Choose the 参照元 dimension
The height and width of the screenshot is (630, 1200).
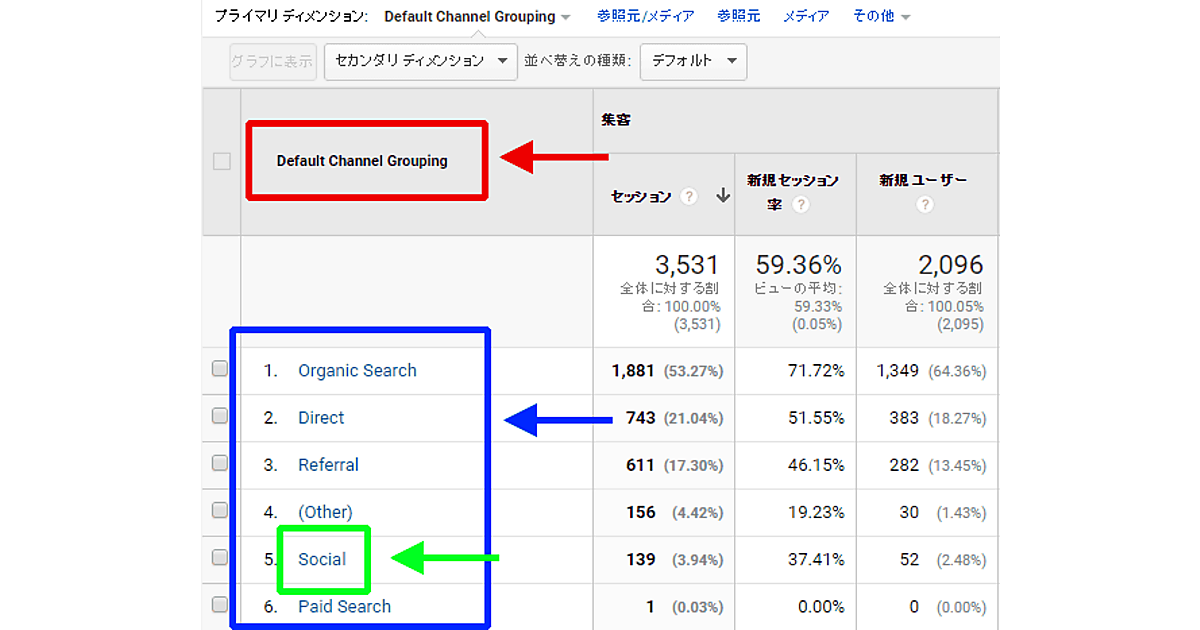click(x=738, y=17)
